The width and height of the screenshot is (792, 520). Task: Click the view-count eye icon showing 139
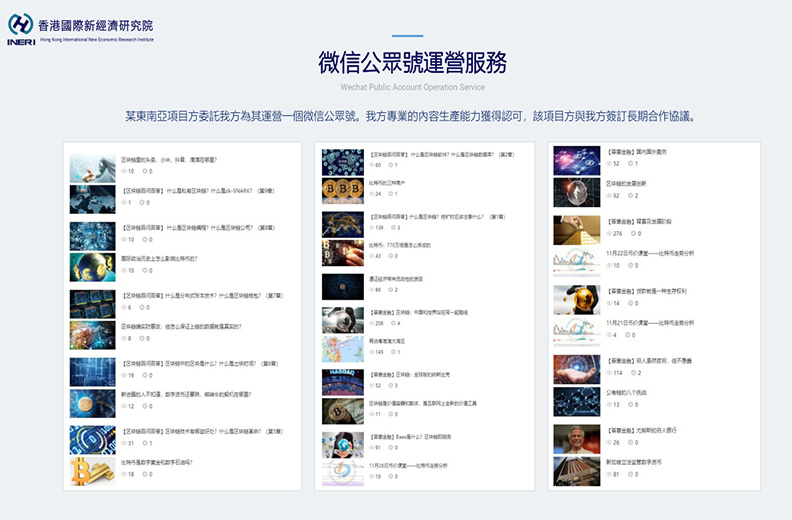[x=371, y=227]
